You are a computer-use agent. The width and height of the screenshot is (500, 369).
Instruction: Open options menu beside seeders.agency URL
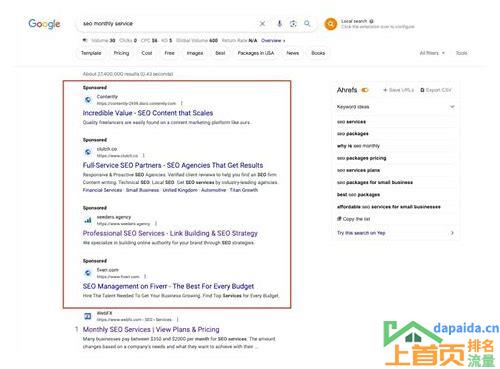[156, 223]
